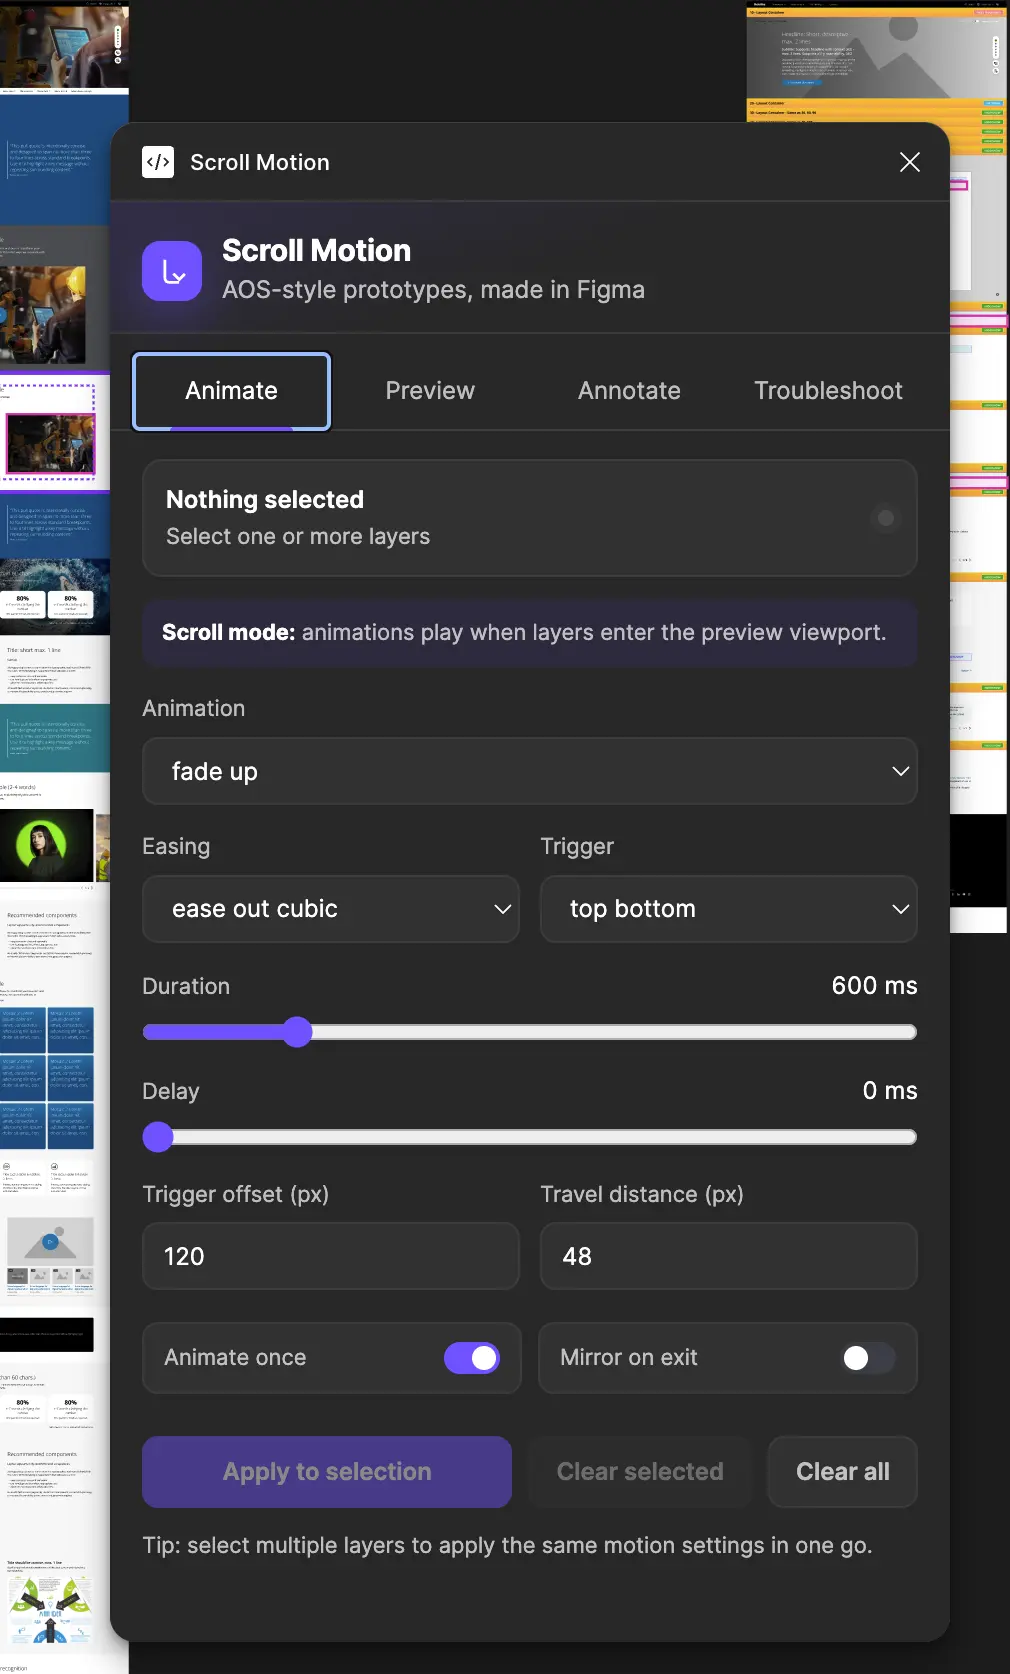Click the Travel distance input field
Viewport: 1010px width, 1674px height.
(728, 1256)
